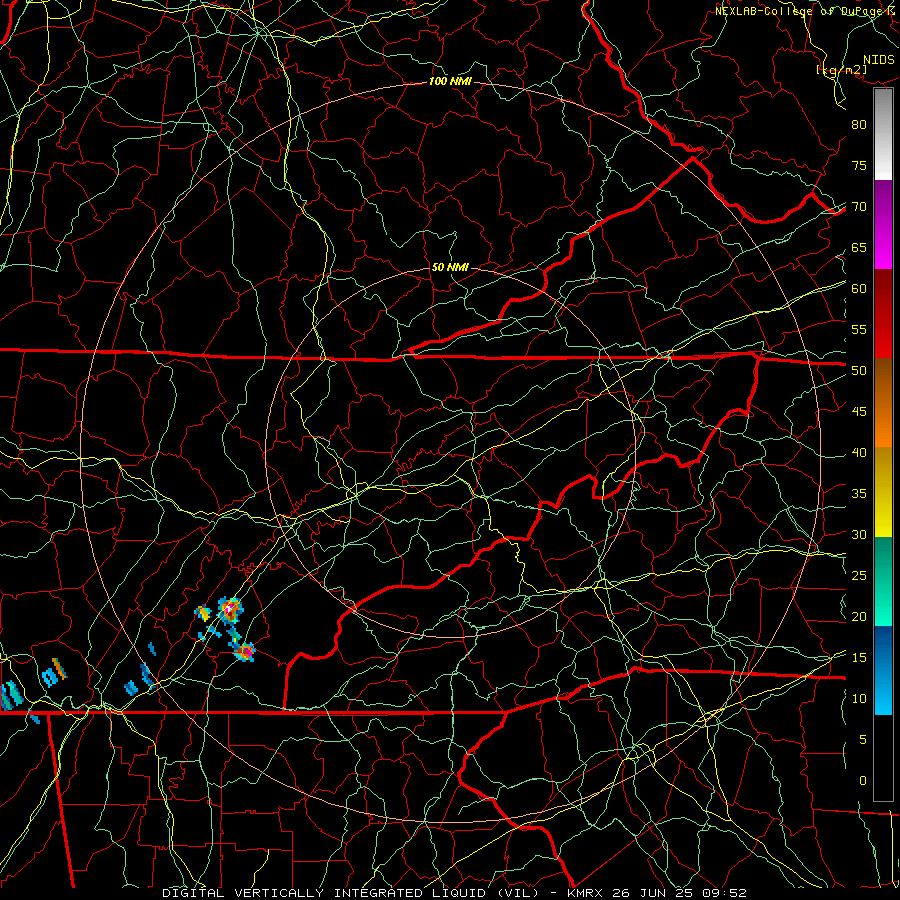The height and width of the screenshot is (900, 900).
Task: Click the NEXLAB-College of DuPage credit text
Action: point(805,11)
